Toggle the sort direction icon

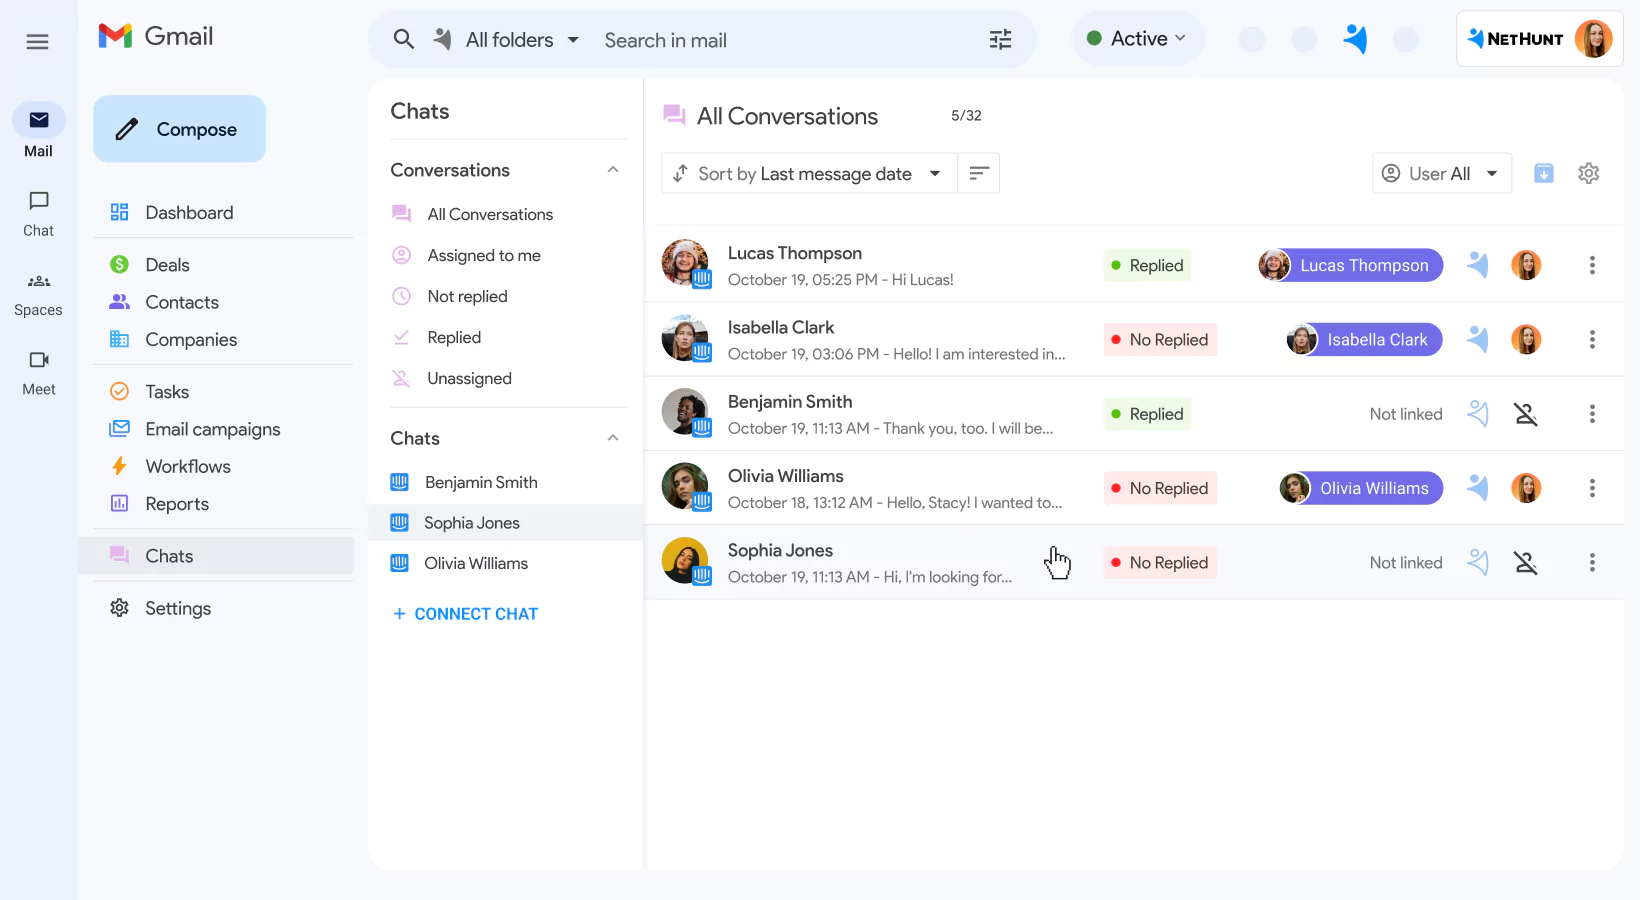978,172
